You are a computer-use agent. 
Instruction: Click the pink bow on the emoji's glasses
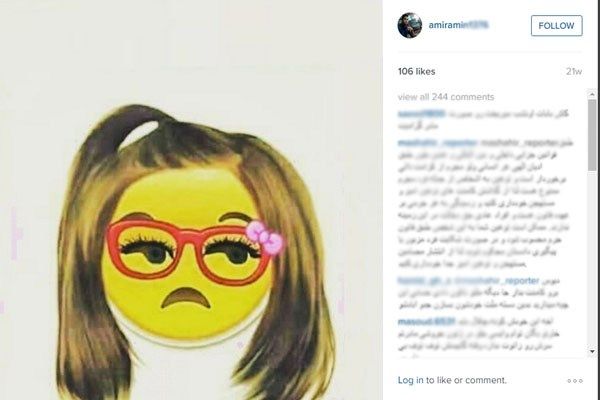click(x=264, y=237)
